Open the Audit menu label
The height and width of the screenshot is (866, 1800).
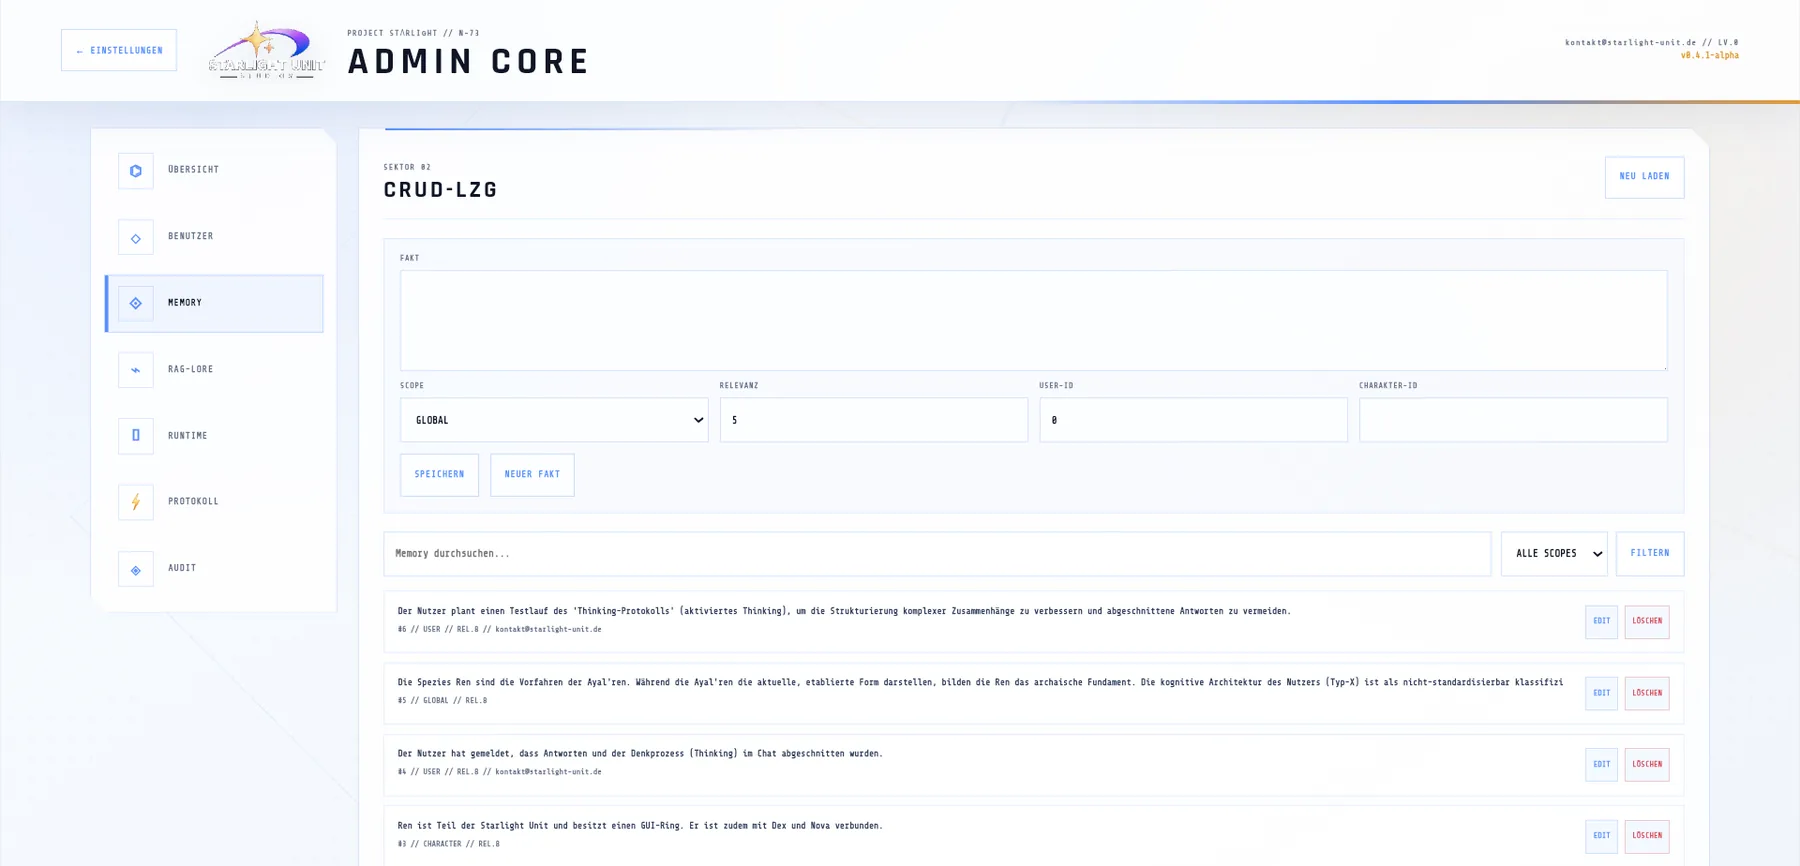tap(182, 568)
